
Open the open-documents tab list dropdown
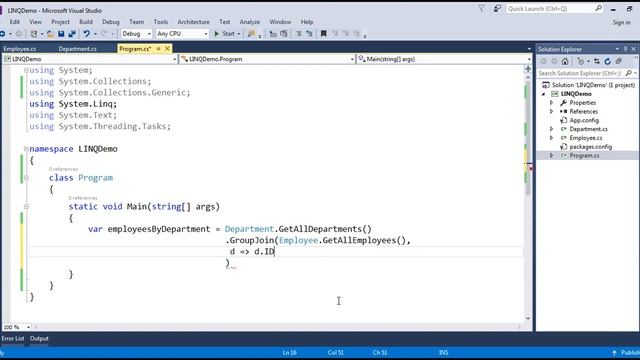click(529, 49)
